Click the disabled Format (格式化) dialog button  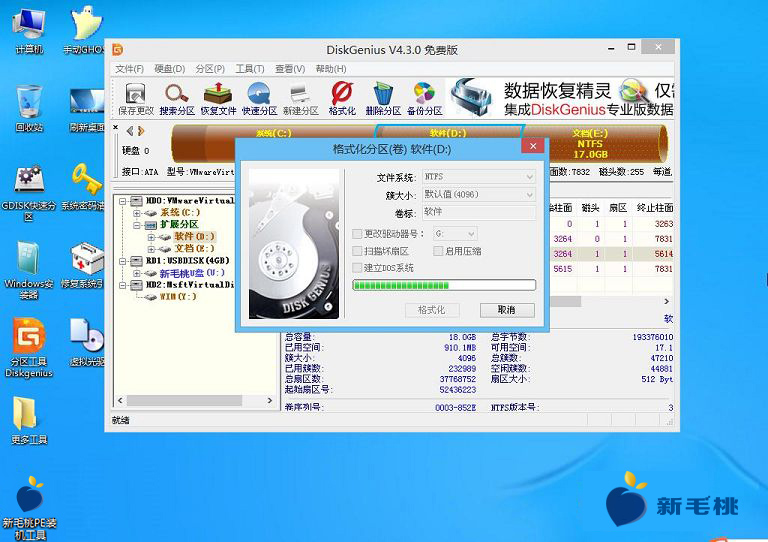(432, 310)
